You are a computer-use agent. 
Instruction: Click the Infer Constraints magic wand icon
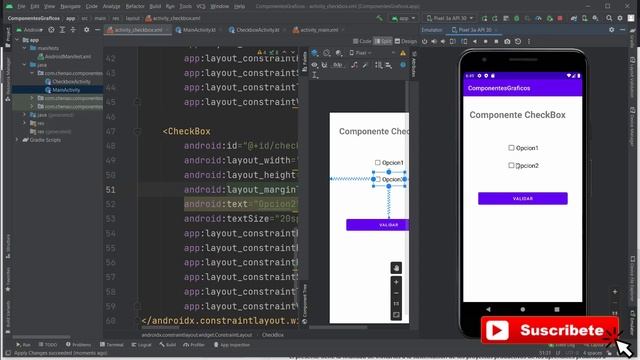[365, 65]
